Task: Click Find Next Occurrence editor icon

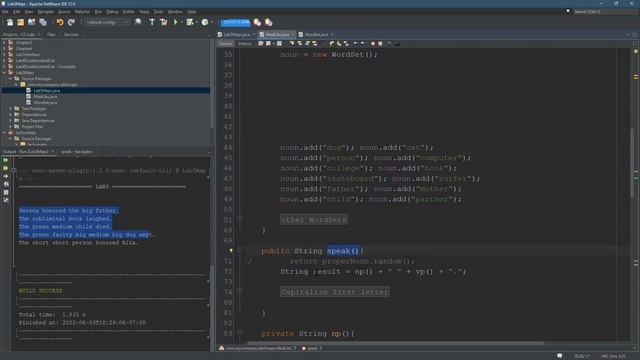Action: point(307,44)
